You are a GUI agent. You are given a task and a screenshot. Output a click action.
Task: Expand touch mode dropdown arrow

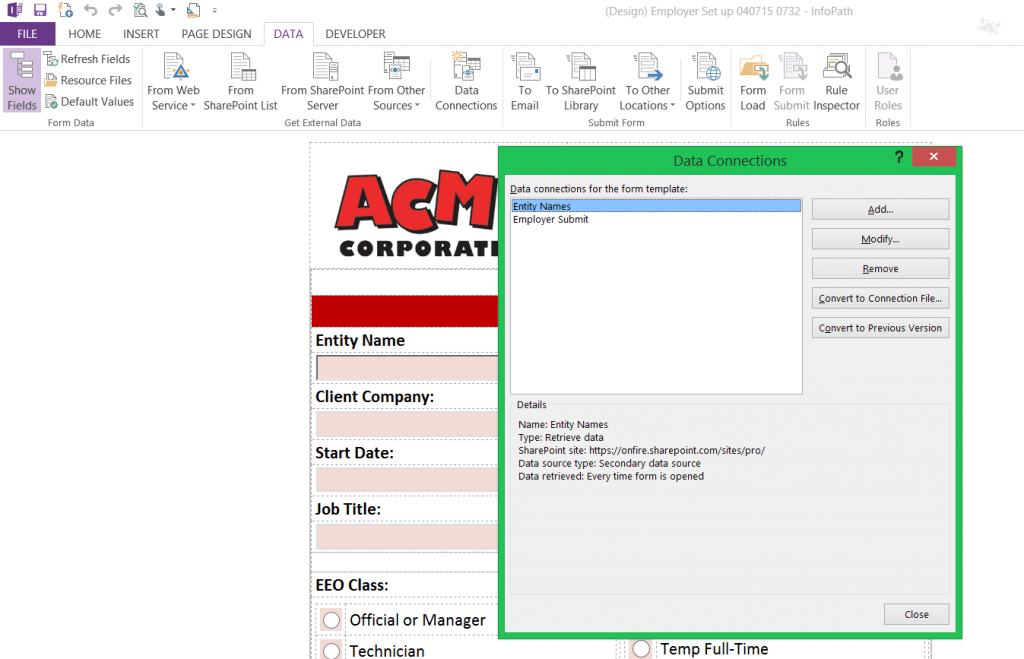[x=173, y=10]
